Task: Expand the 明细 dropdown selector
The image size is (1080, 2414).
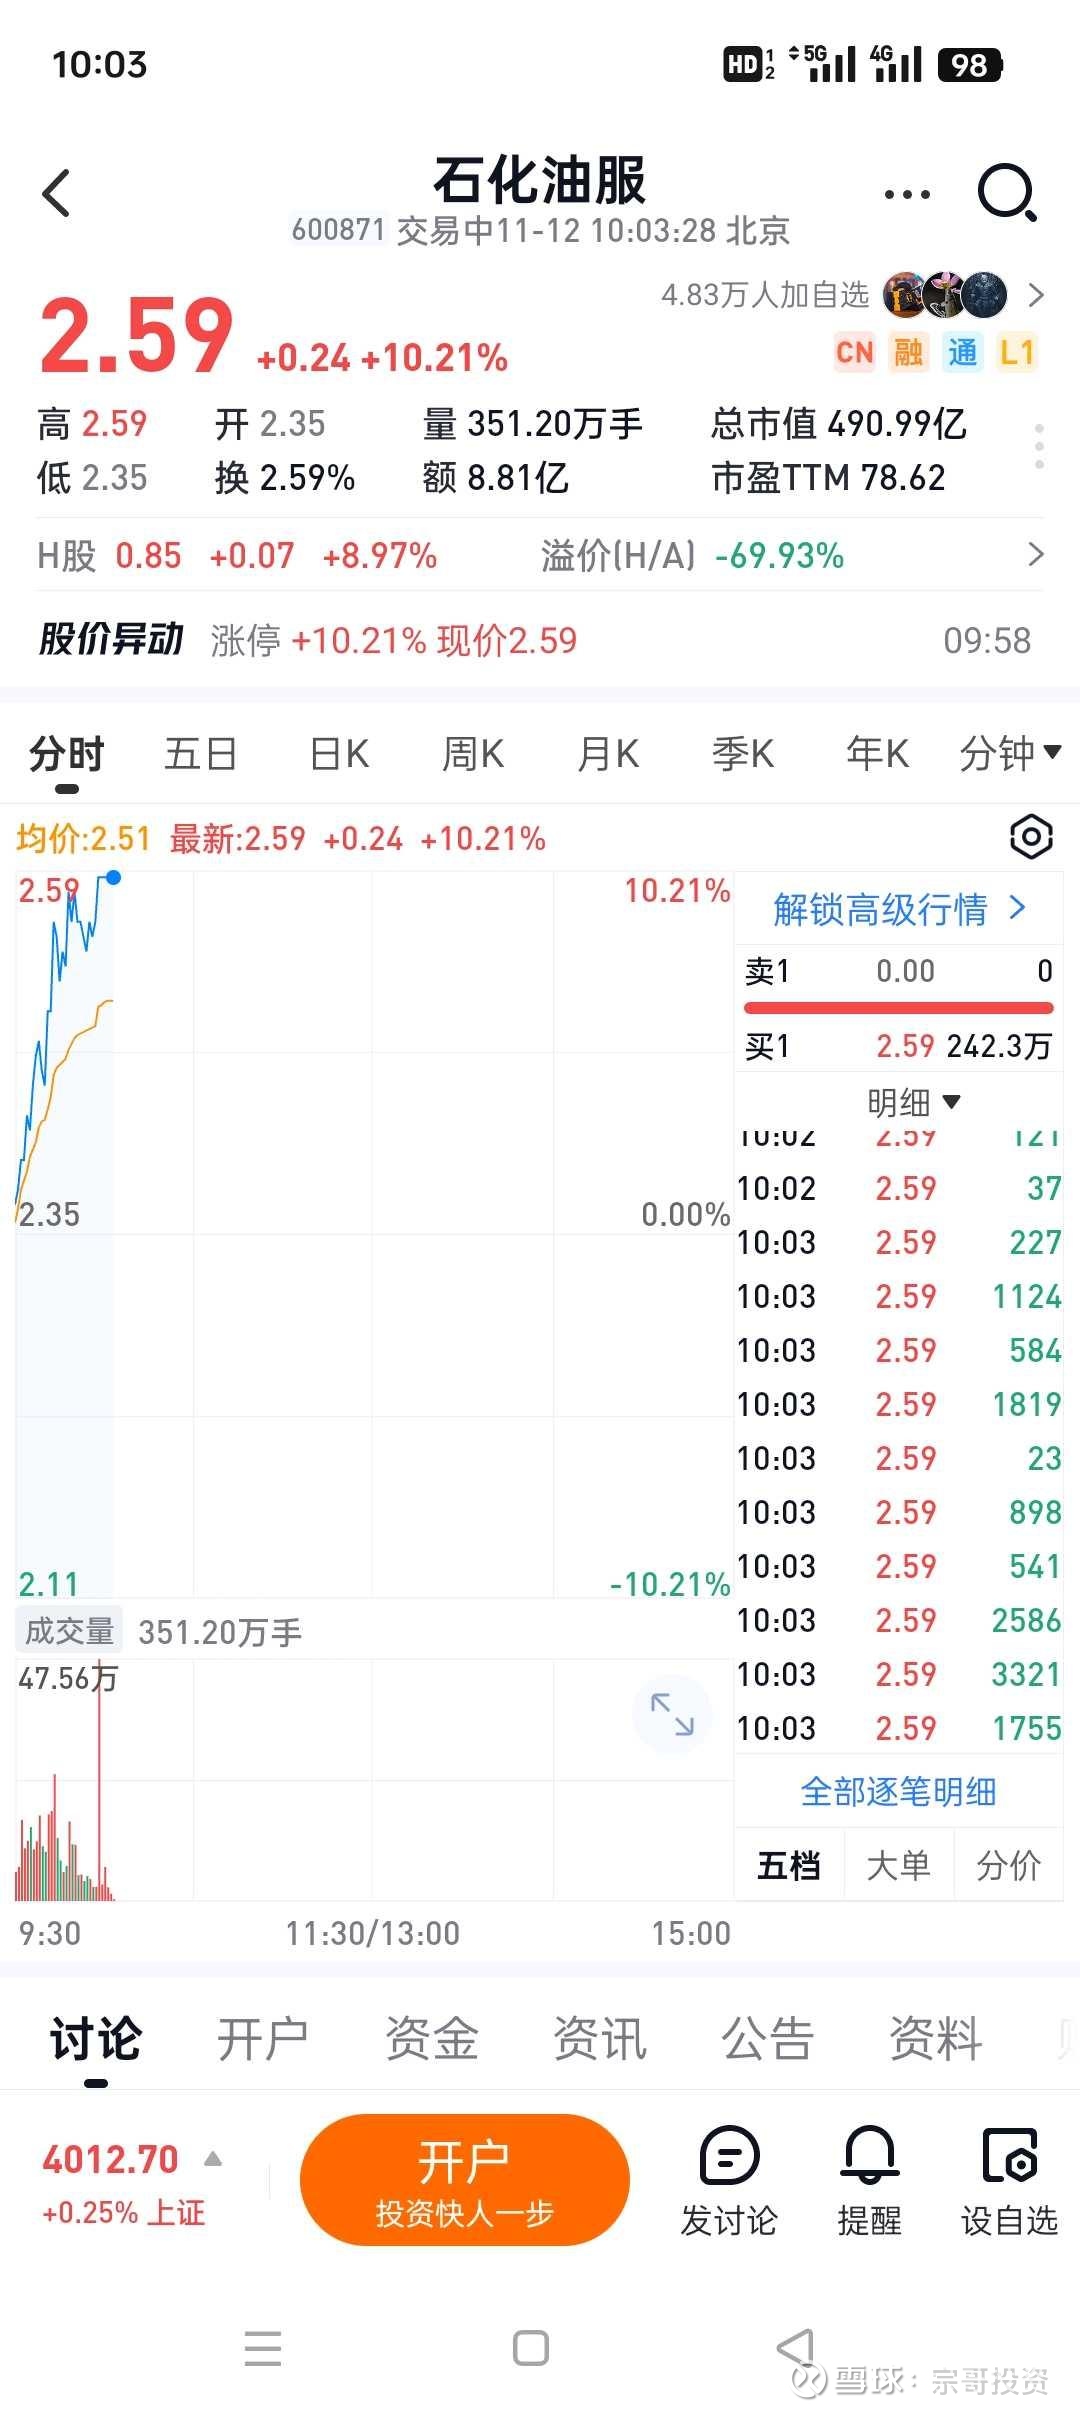Action: point(913,1102)
